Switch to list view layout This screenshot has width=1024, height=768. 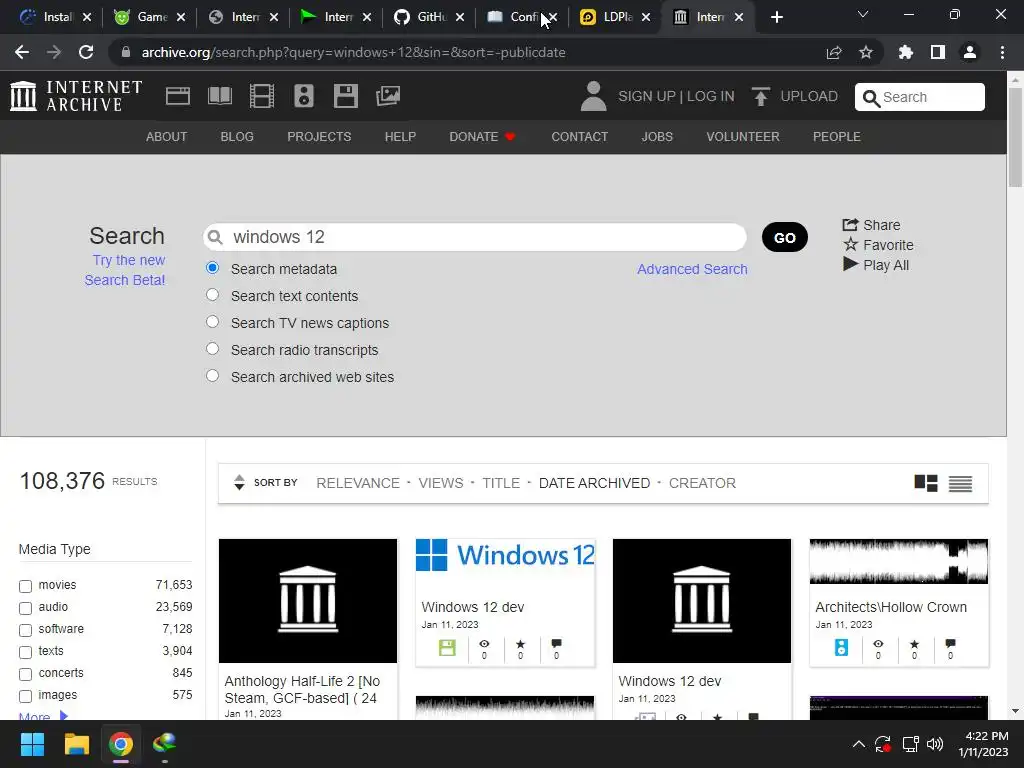[960, 483]
